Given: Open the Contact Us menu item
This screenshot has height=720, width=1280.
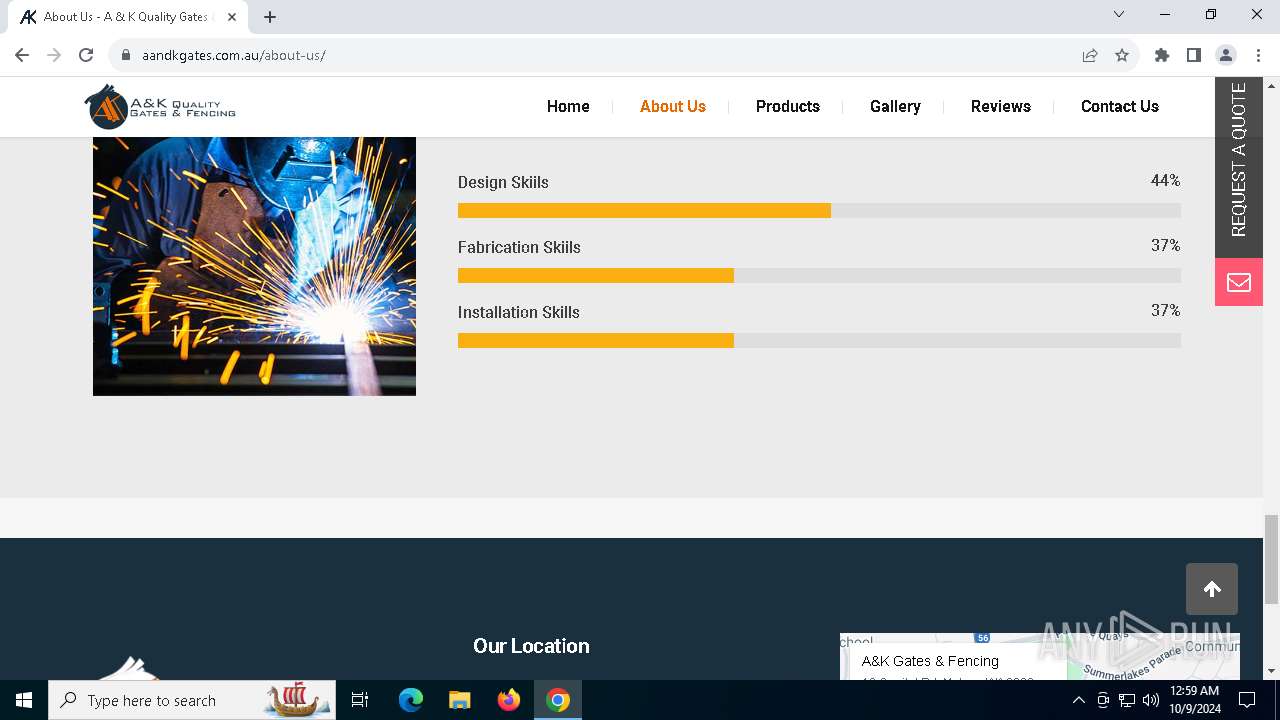Looking at the screenshot, I should [x=1120, y=106].
